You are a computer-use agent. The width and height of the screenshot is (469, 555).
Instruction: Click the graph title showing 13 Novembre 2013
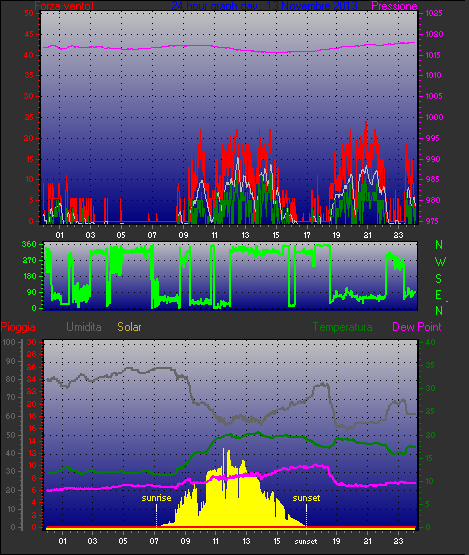[x=264, y=6]
